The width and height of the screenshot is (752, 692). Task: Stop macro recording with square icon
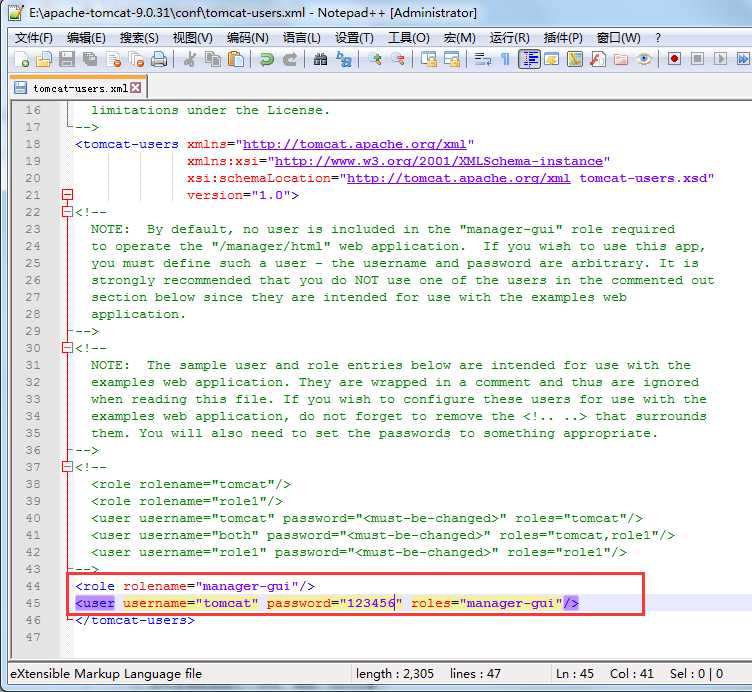point(697,59)
